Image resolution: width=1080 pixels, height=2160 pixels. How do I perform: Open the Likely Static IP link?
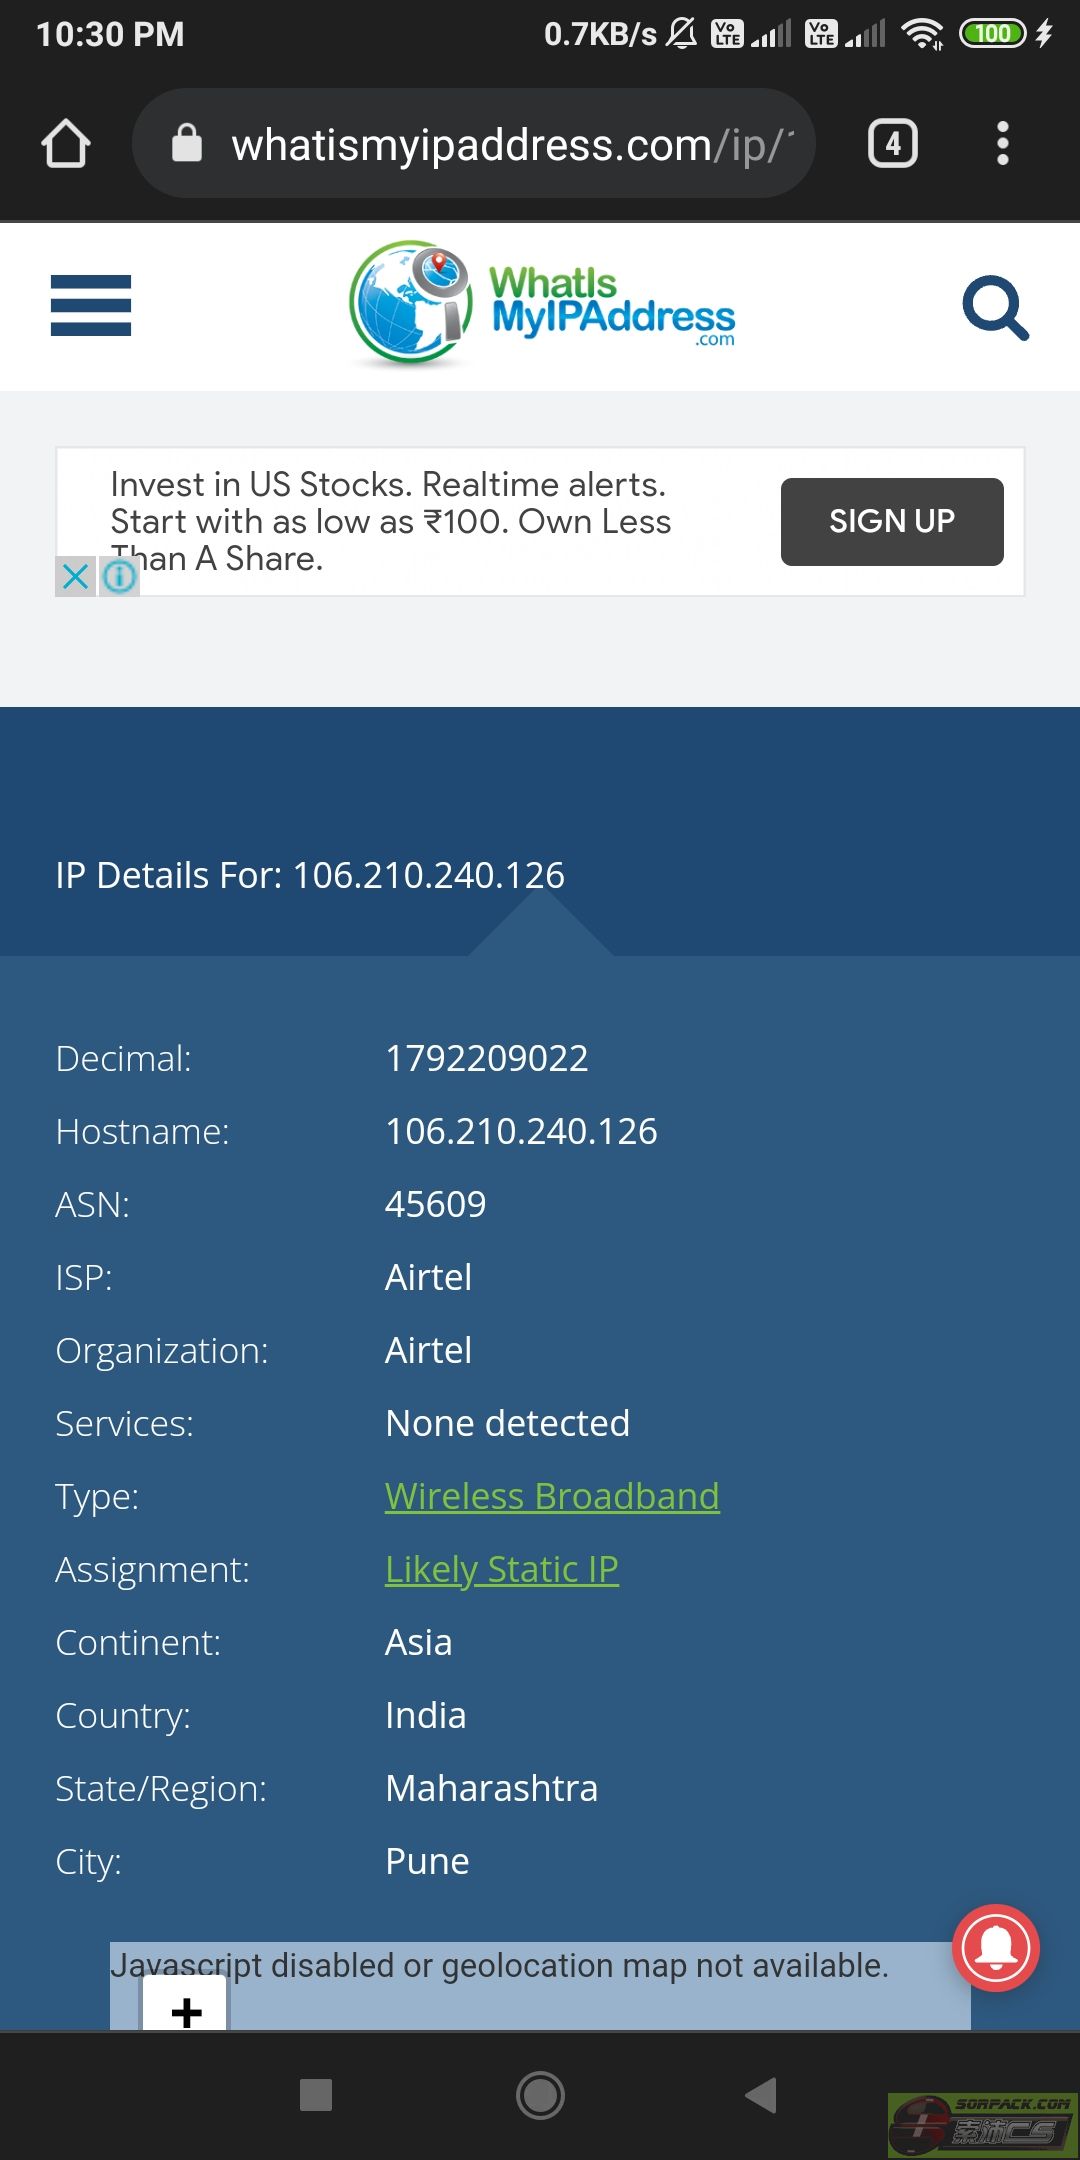click(502, 1569)
